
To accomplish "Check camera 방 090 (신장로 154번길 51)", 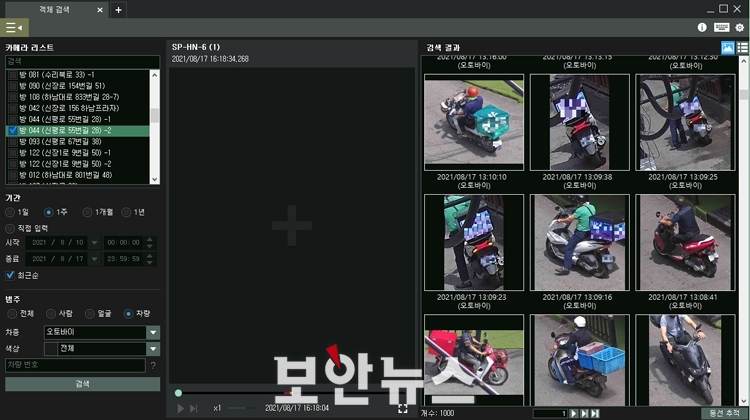I will [x=12, y=86].
